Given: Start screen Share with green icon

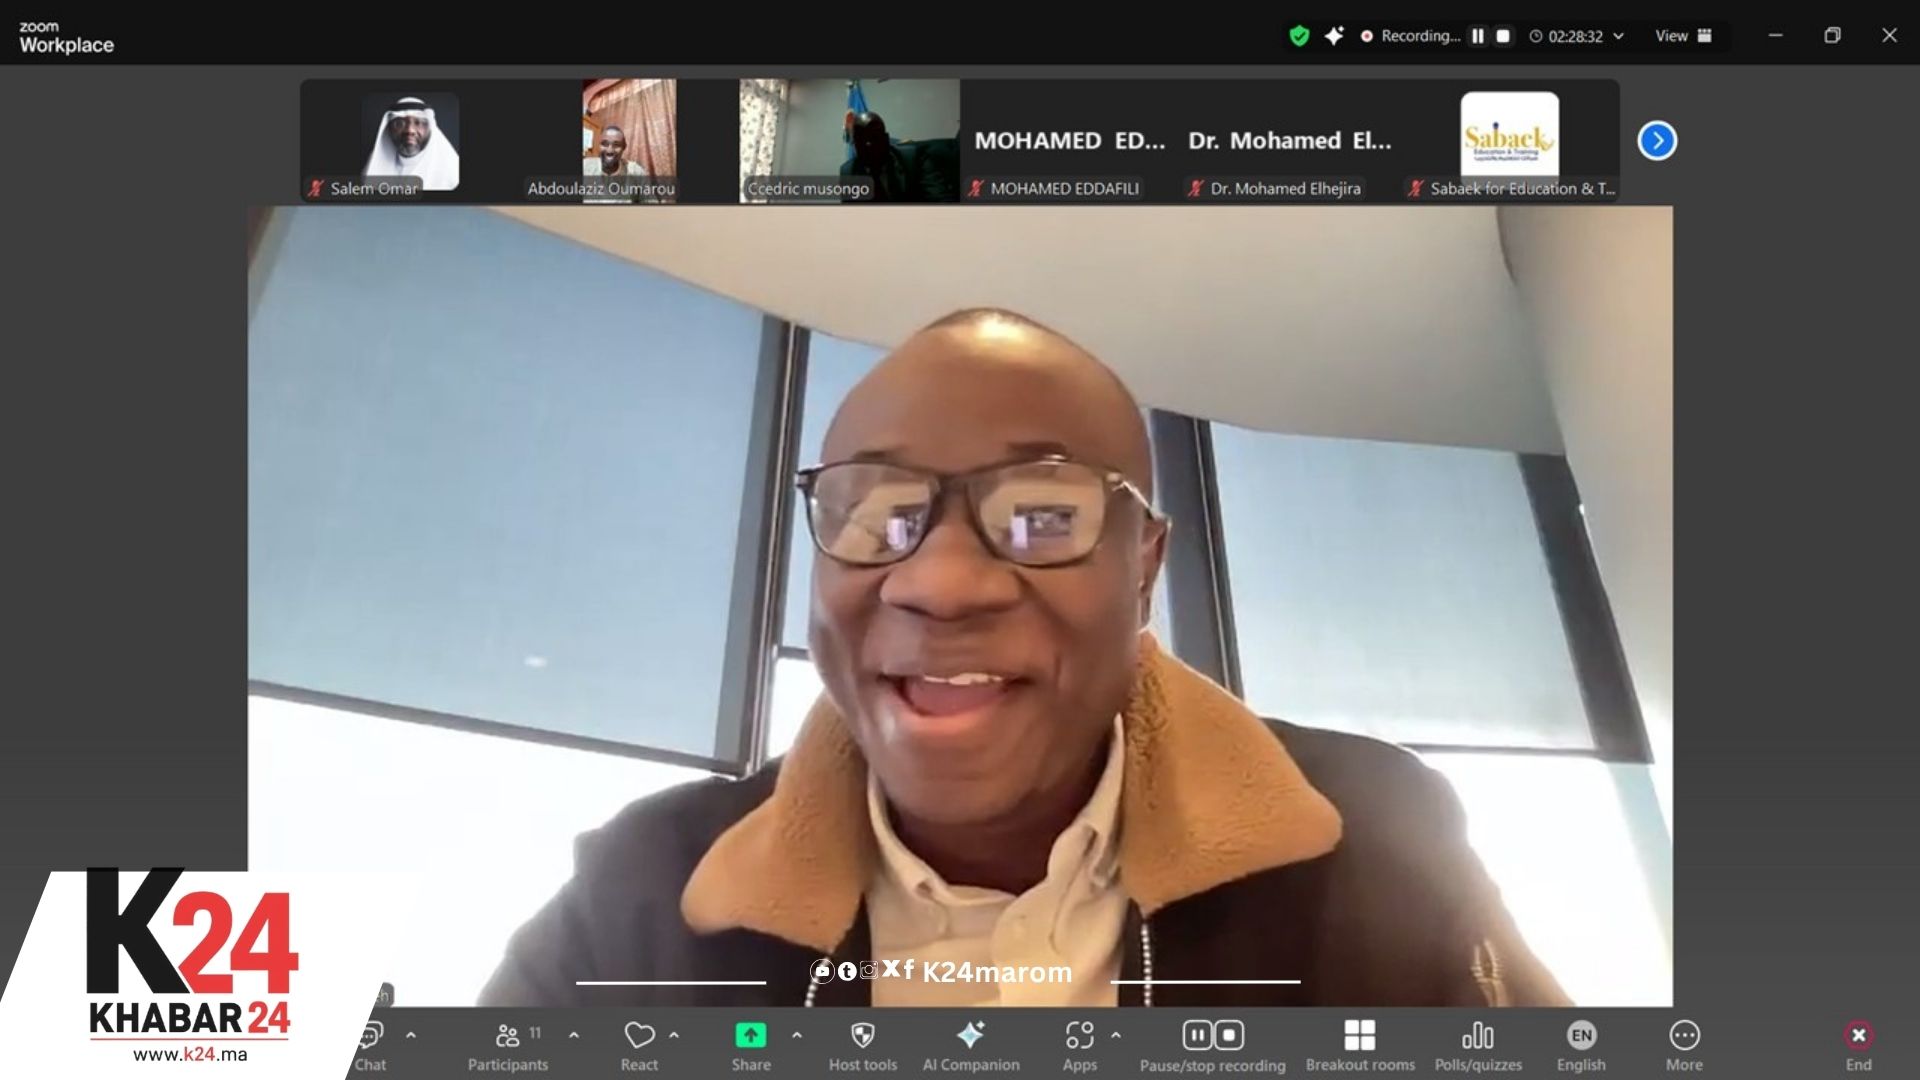Looking at the screenshot, I should pyautogui.click(x=750, y=1036).
